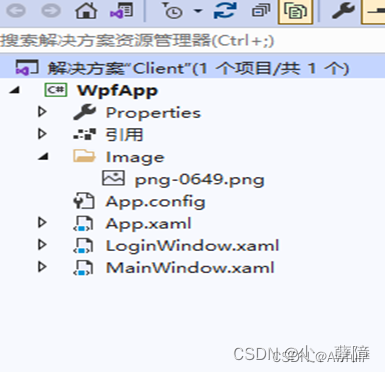Open the pending changes filter clock icon

(172, 10)
